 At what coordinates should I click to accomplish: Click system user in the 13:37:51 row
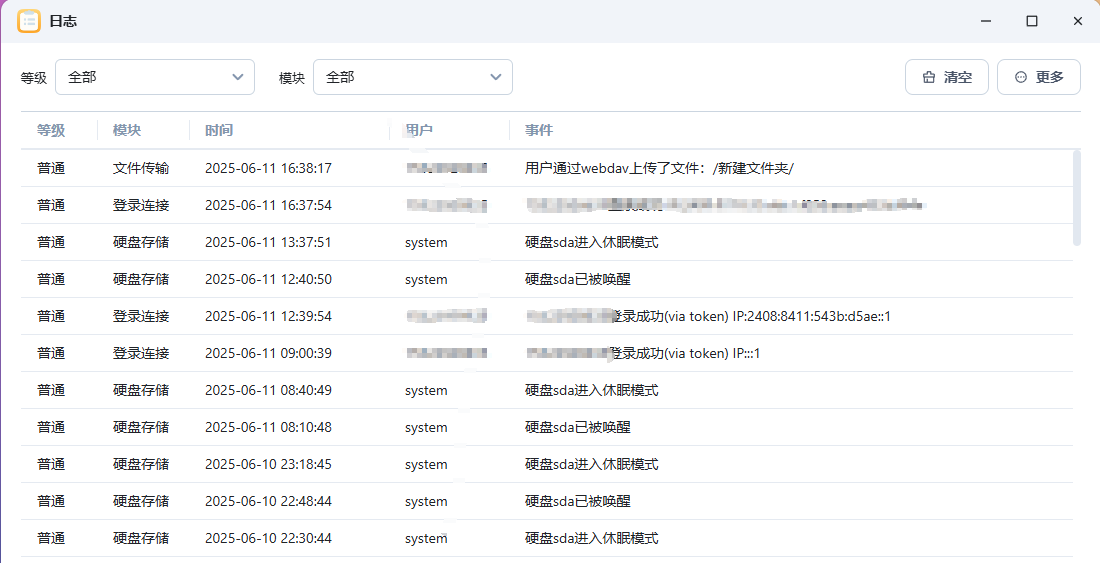pos(426,243)
